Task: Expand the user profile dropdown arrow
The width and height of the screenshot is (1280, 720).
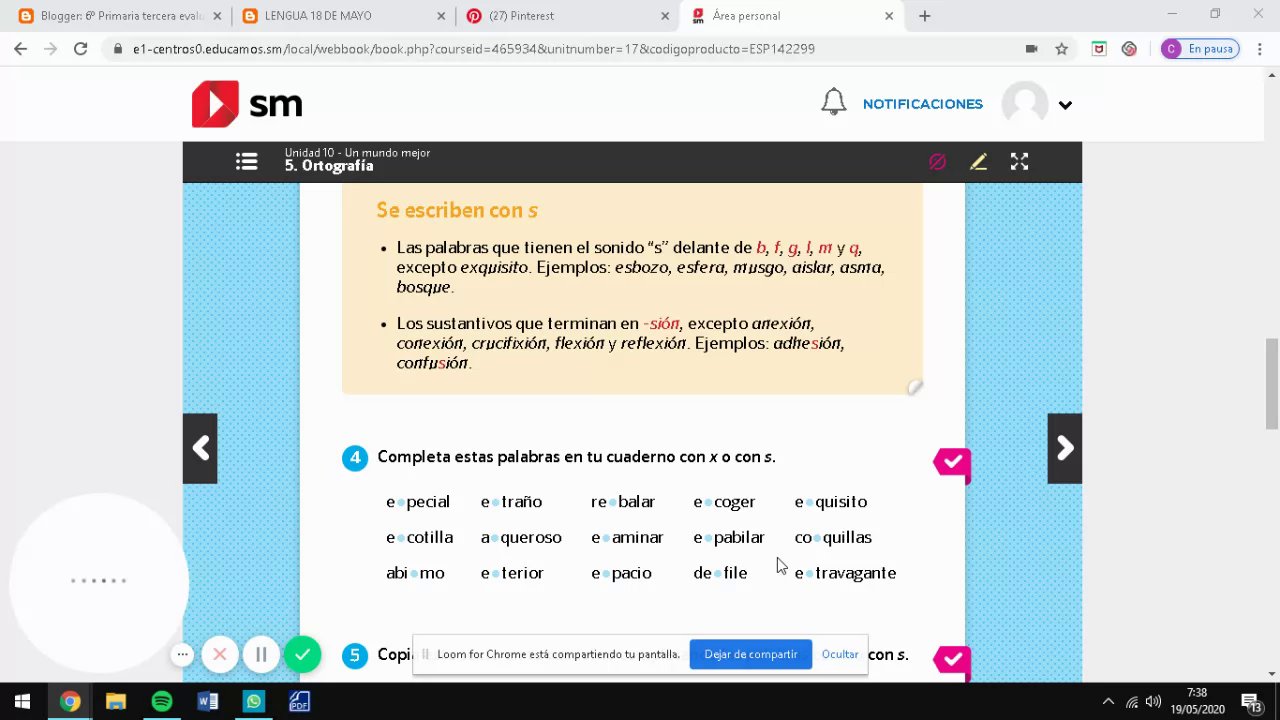Action: click(1065, 105)
